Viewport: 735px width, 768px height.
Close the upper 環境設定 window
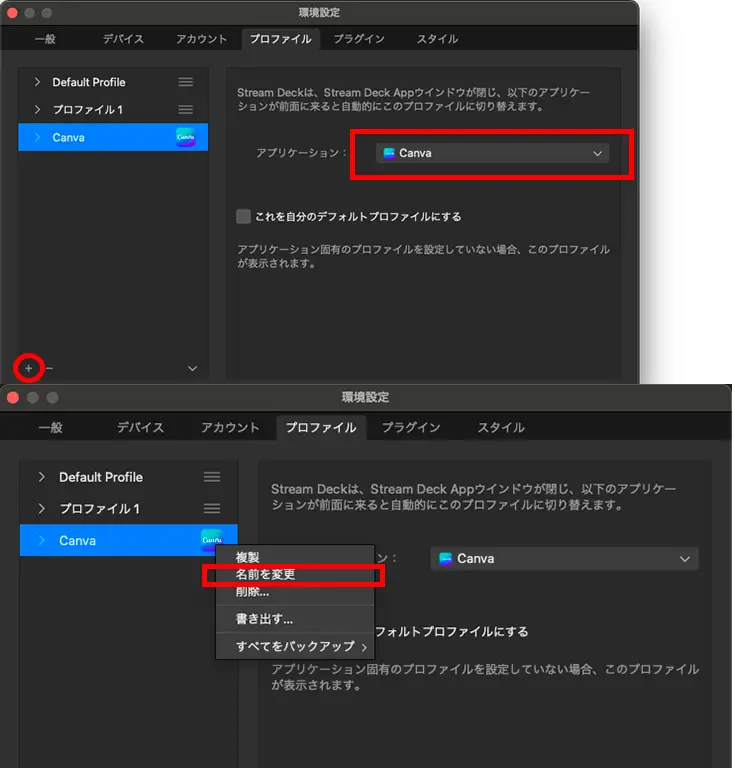[x=13, y=13]
